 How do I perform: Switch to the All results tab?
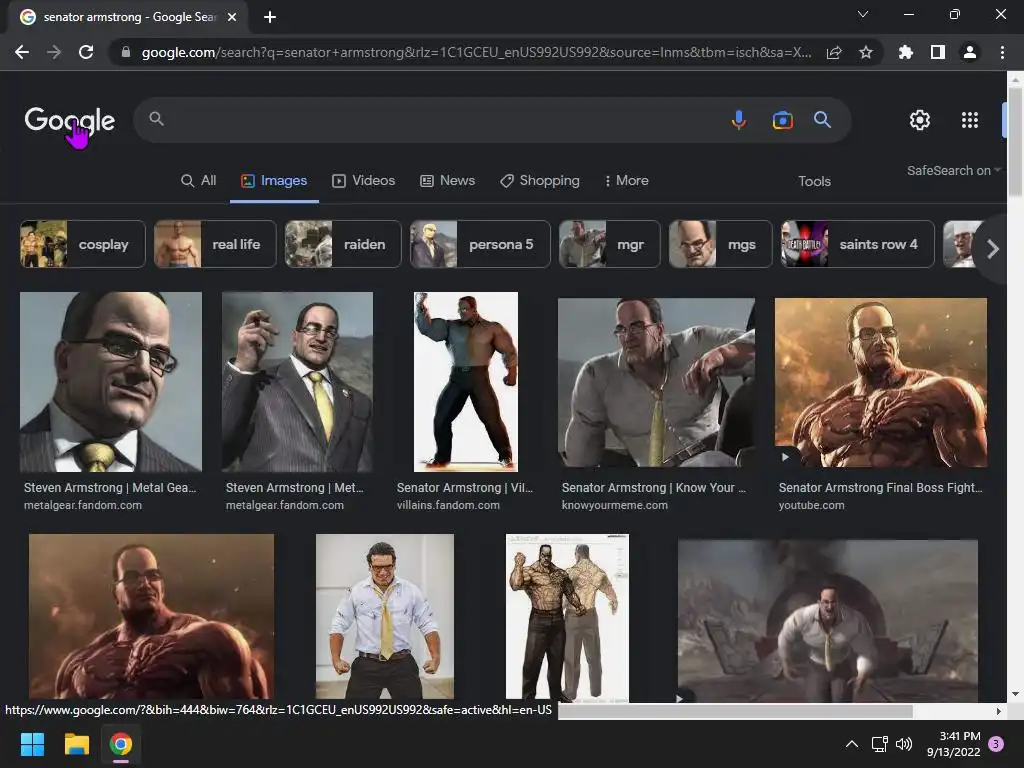[199, 181]
